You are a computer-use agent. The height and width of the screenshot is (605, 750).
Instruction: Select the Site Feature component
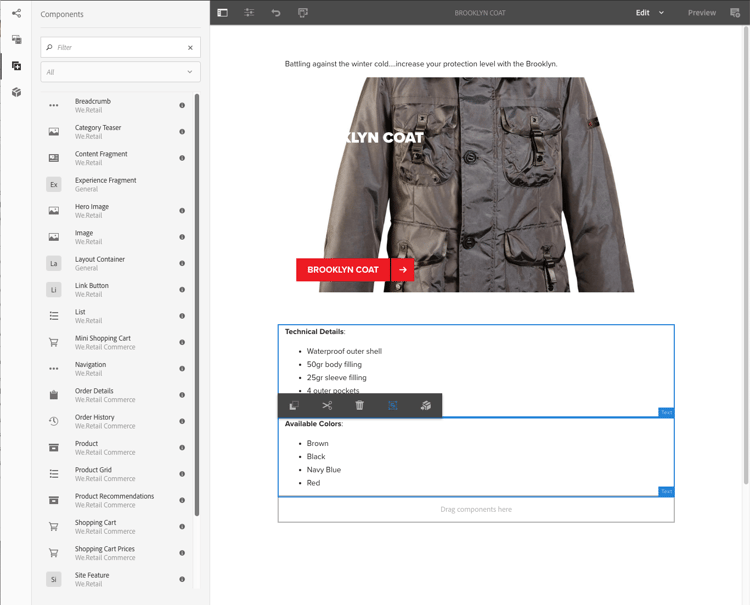117,579
